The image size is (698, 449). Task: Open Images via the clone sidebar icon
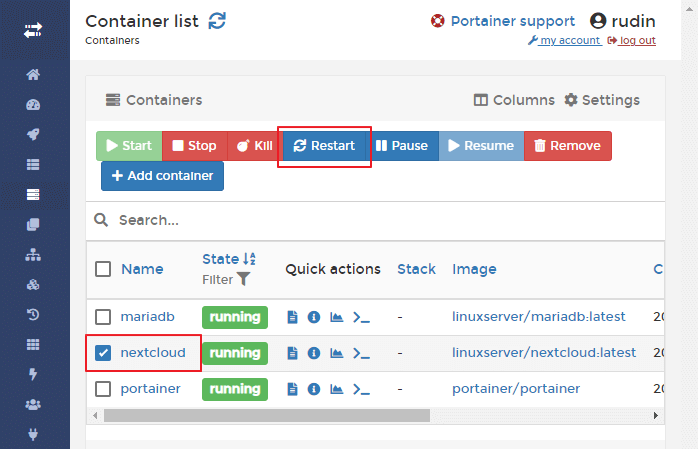coord(33,224)
